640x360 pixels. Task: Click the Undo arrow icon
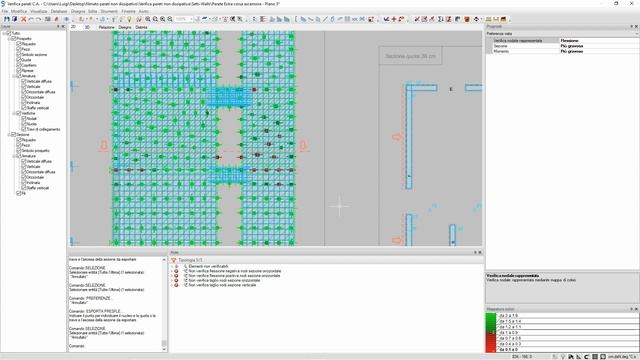point(31,19)
